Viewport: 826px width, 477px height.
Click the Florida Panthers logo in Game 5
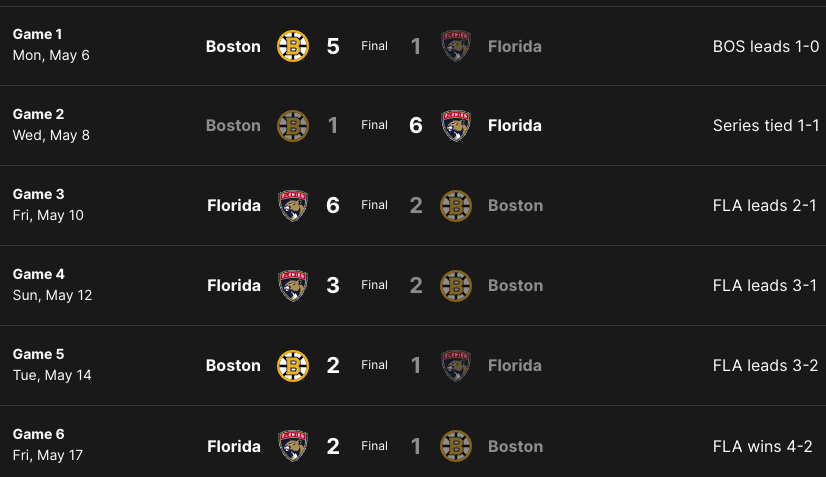[456, 366]
